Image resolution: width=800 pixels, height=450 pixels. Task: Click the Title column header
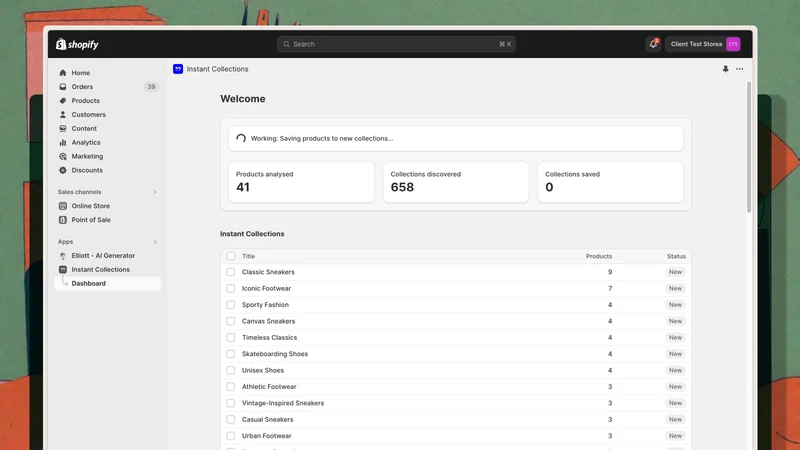pos(248,256)
